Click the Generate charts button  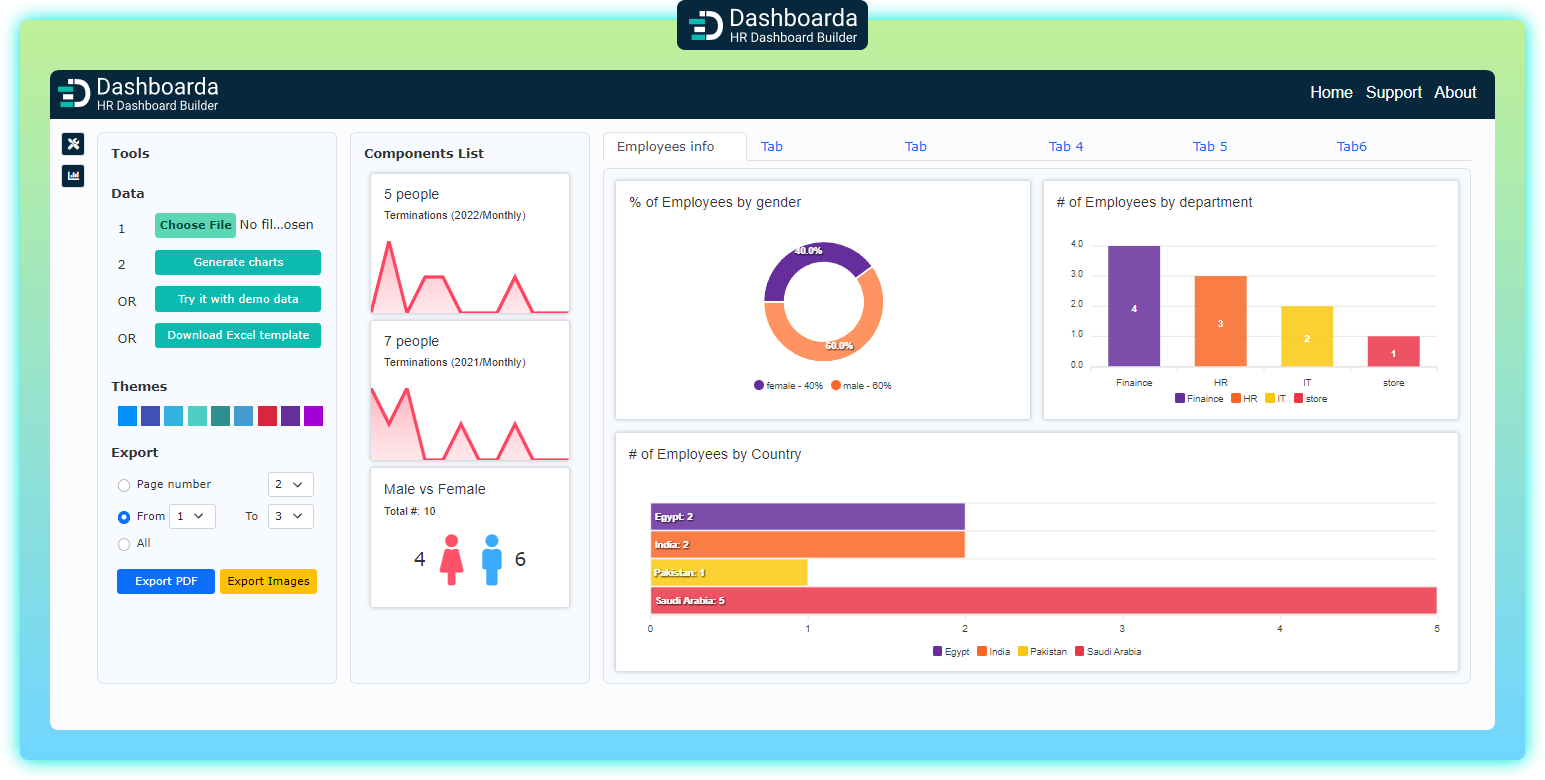pos(238,262)
